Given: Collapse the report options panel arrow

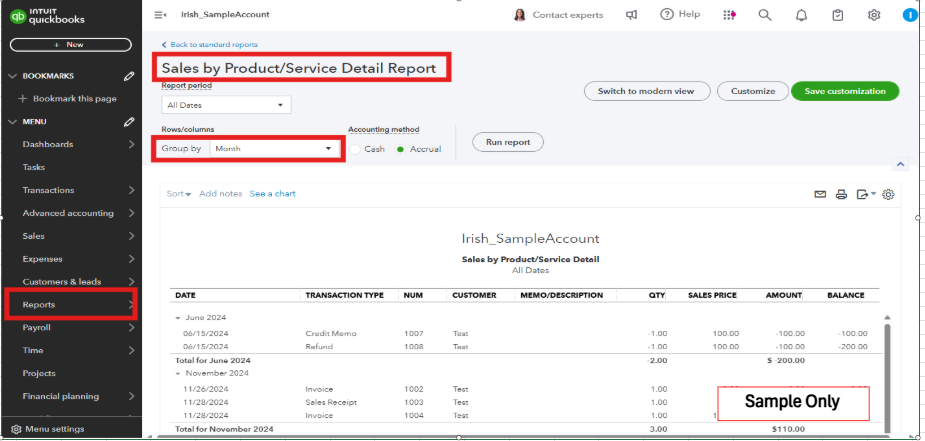Looking at the screenshot, I should (x=900, y=164).
